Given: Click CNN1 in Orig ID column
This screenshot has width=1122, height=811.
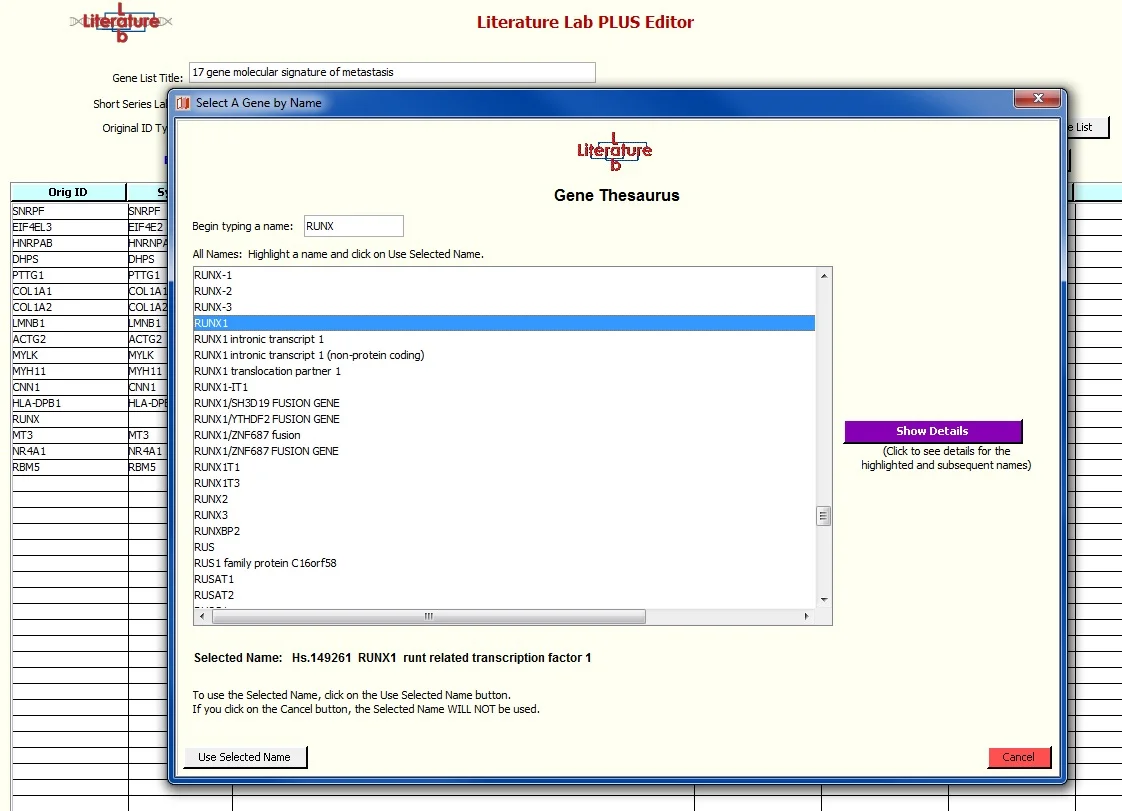Looking at the screenshot, I should click(x=69, y=387).
